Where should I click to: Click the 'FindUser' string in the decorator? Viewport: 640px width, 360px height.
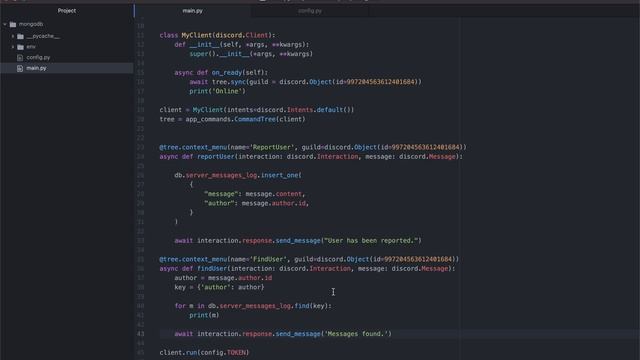click(268, 260)
